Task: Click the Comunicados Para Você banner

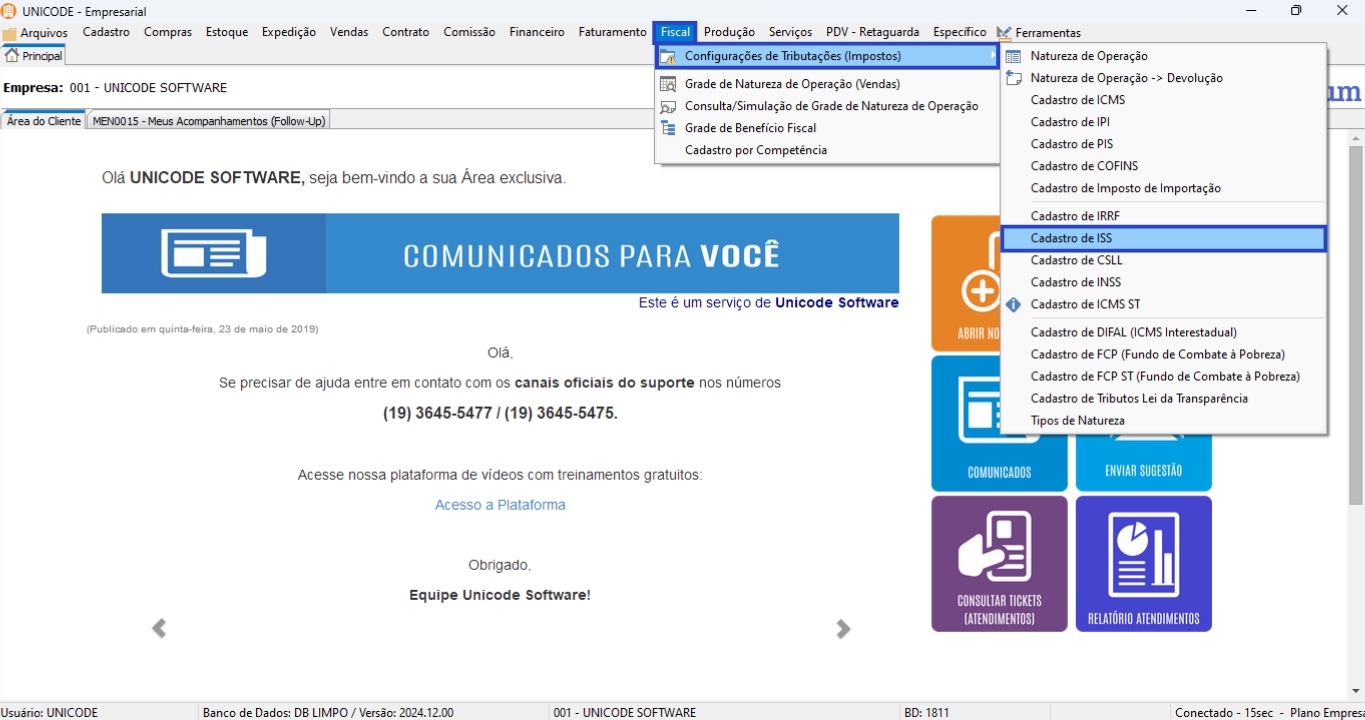Action: point(500,253)
